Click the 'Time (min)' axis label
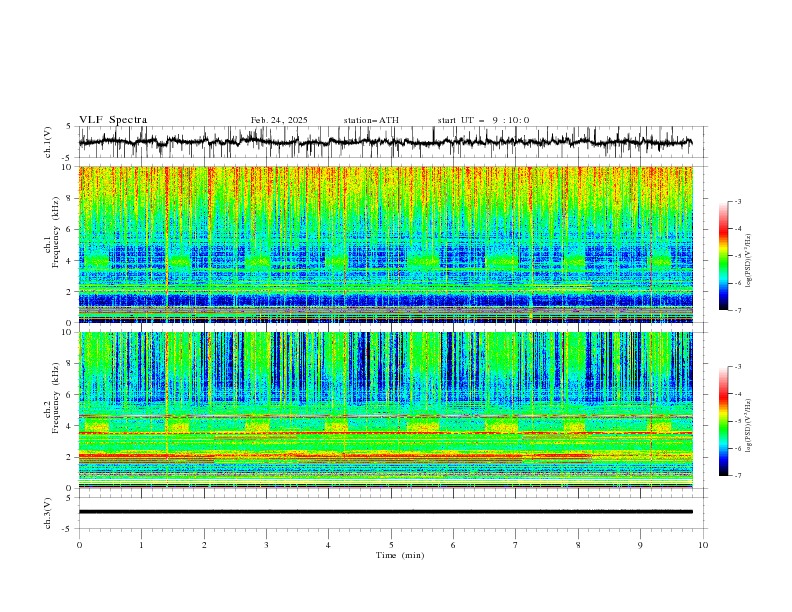The width and height of the screenshot is (792, 612). (x=400, y=555)
